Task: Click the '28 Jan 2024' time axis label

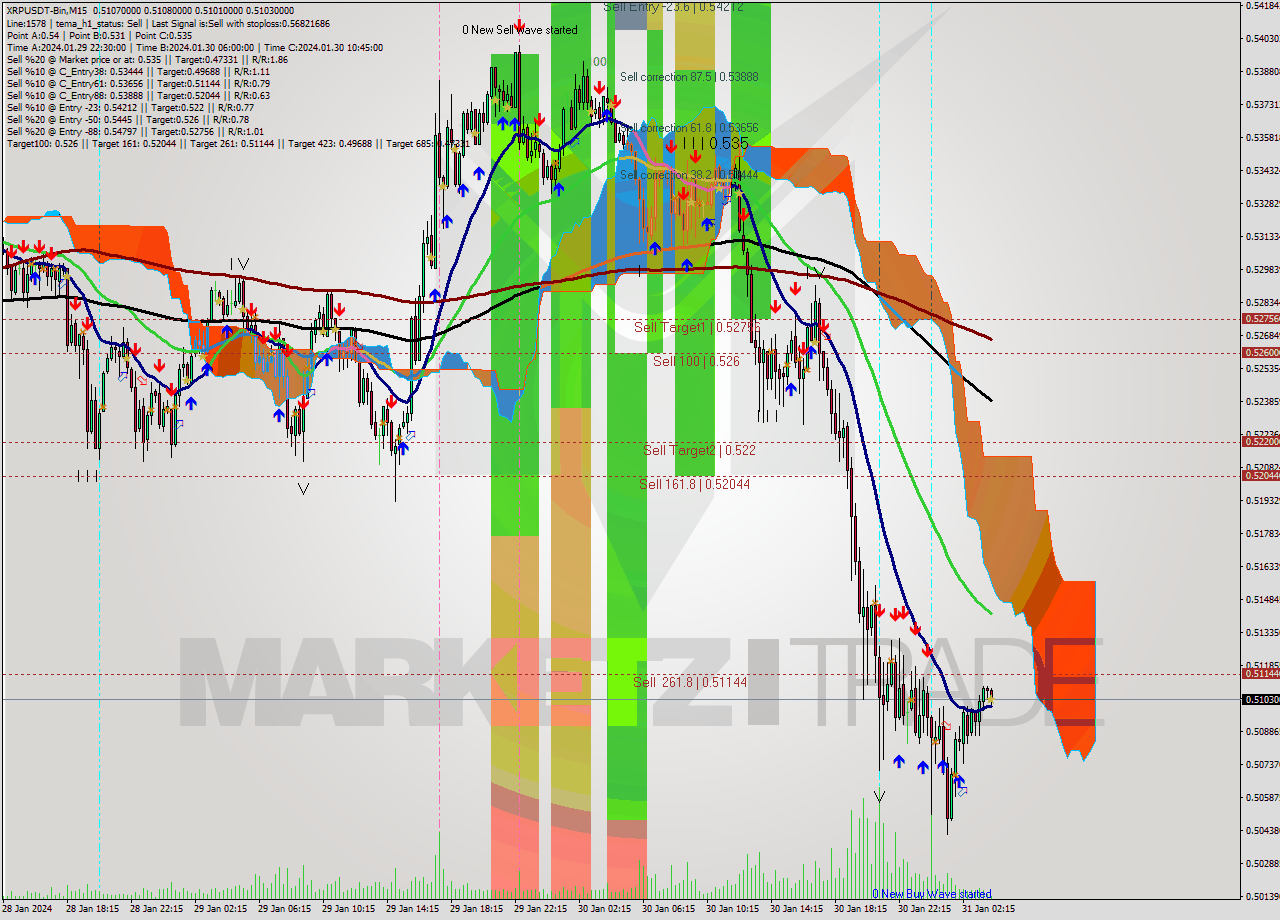Action: tap(28, 910)
